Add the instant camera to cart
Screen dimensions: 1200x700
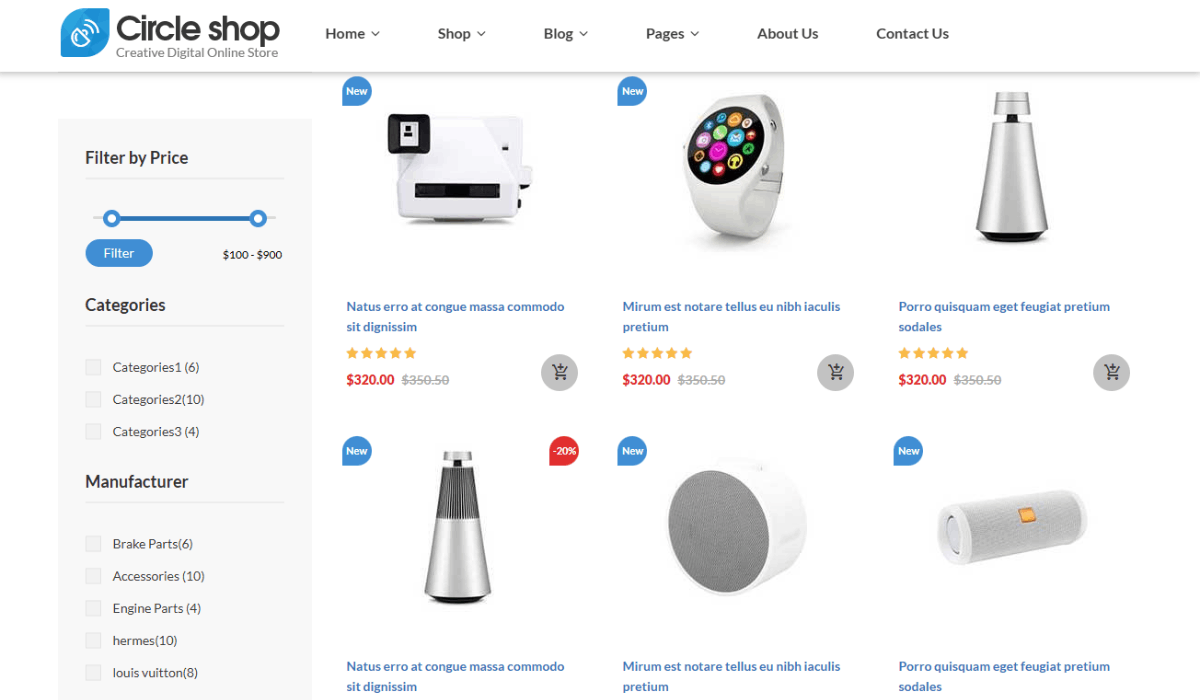[x=560, y=373]
